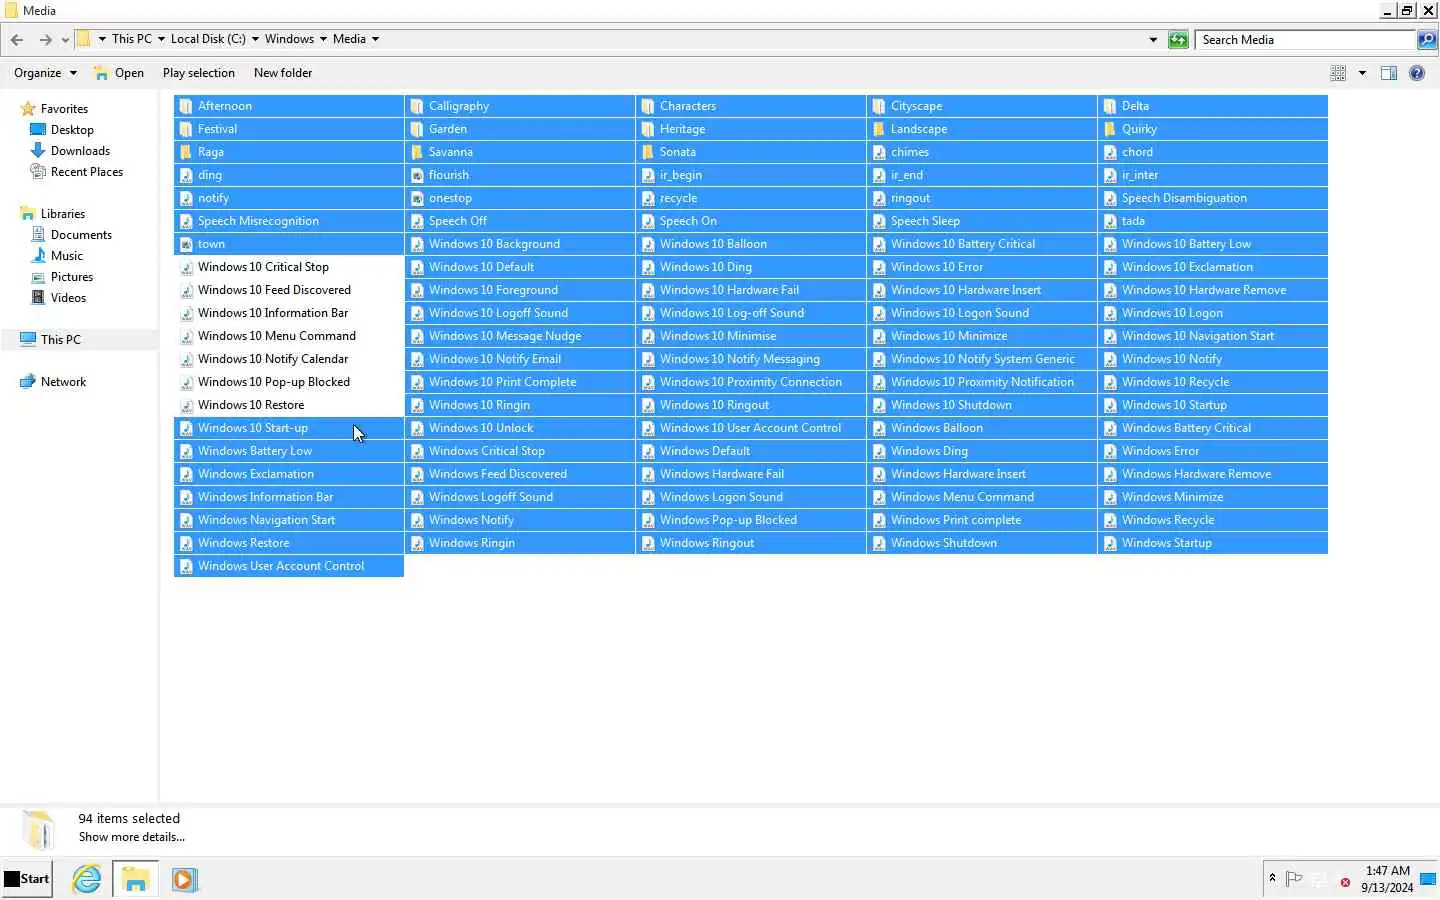Open the view options dropdown arrow

pos(1362,73)
